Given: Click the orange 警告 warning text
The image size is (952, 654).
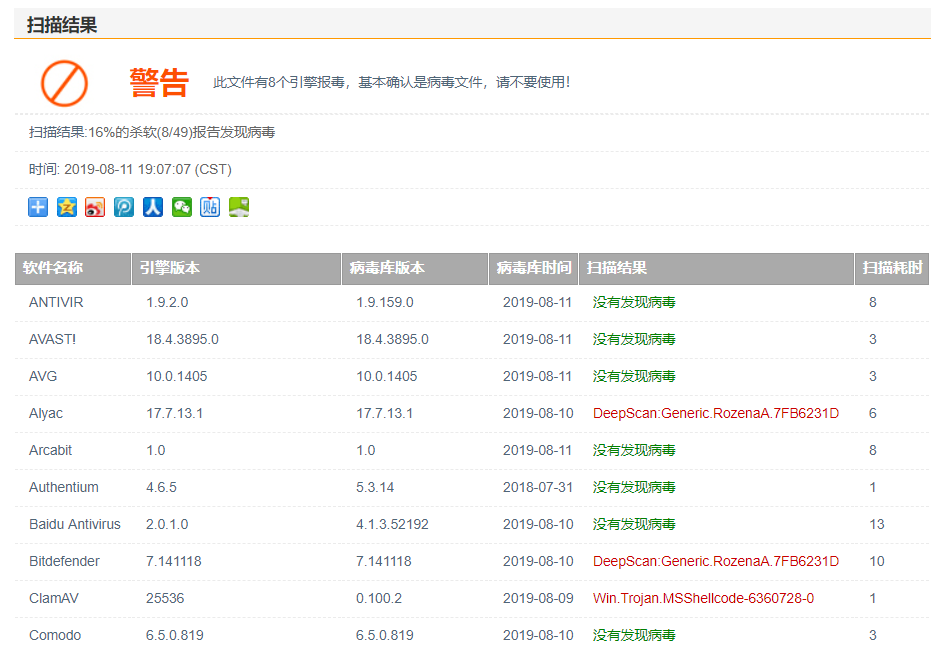Looking at the screenshot, I should pos(159,83).
